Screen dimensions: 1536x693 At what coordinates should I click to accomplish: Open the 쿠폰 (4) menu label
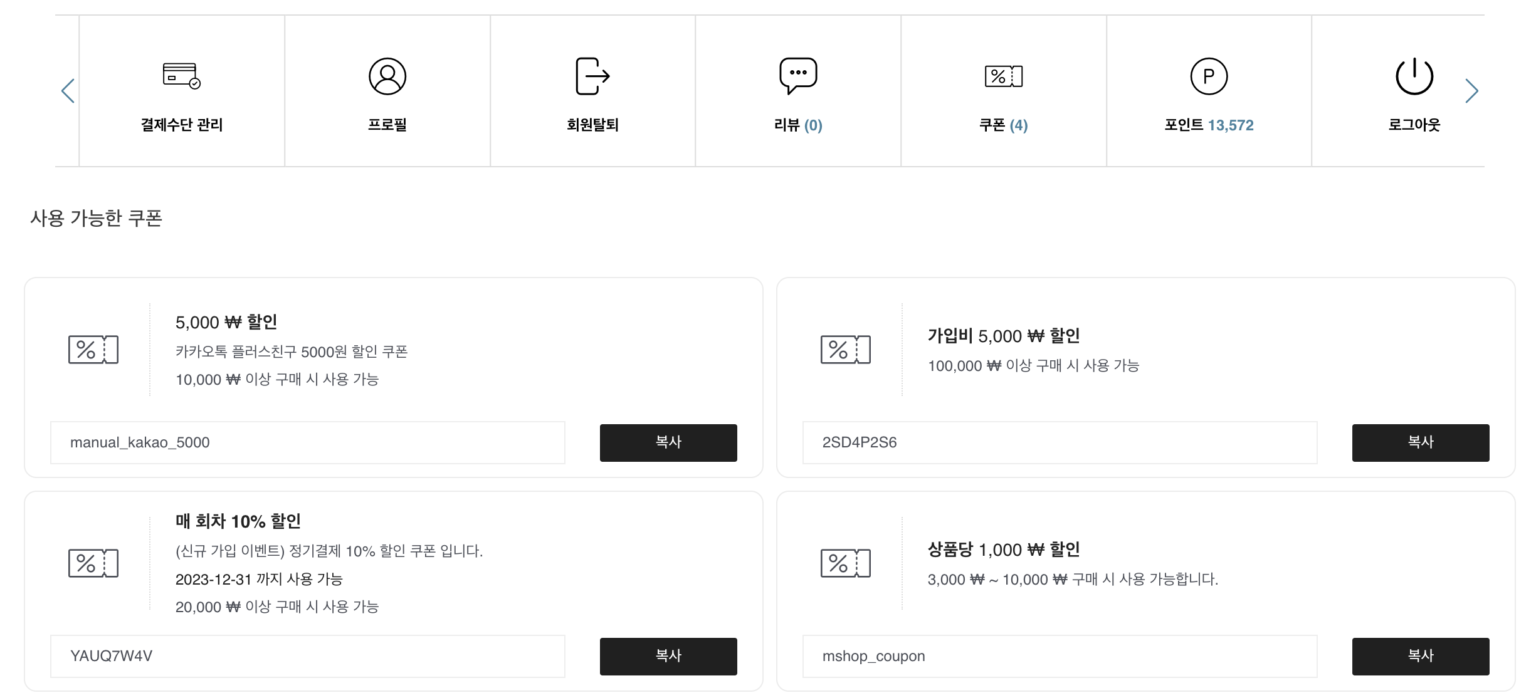(1003, 125)
